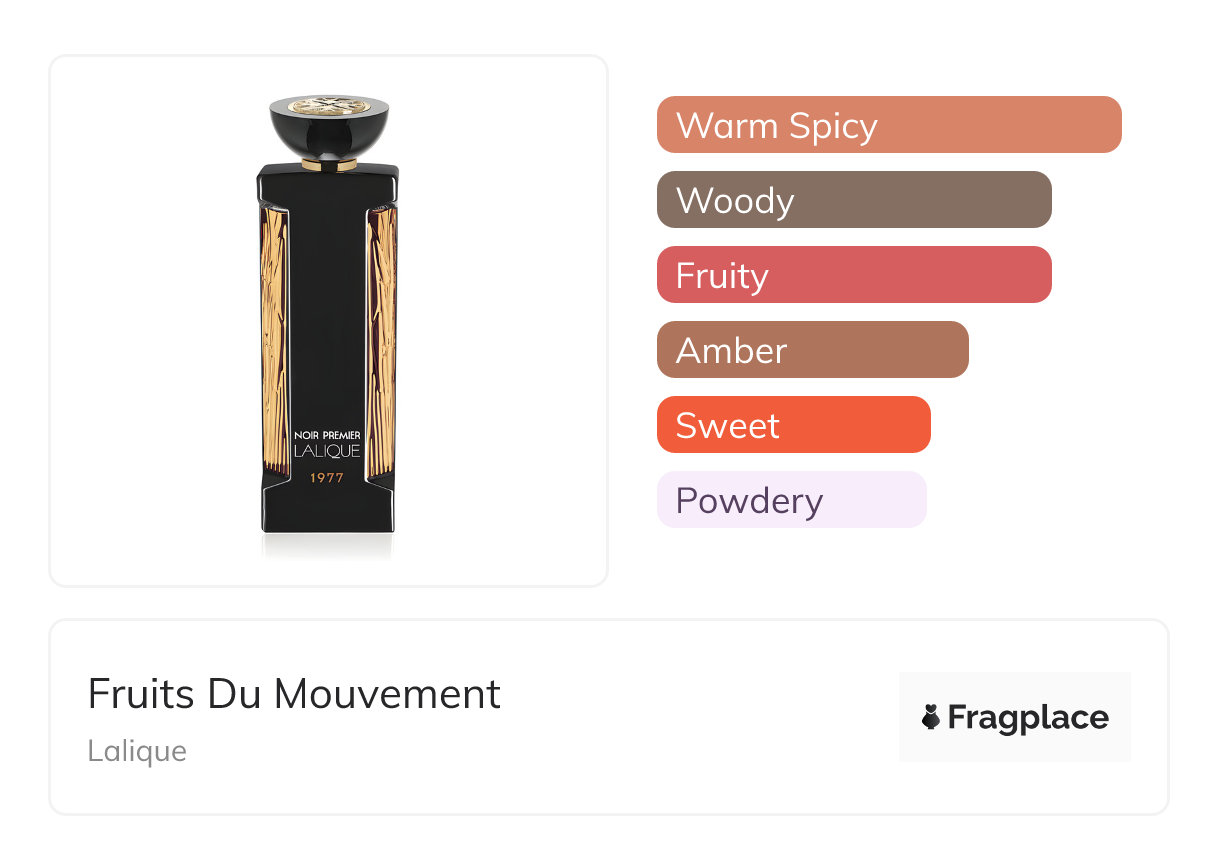Click the Fragplace wordmark text

coord(1028,718)
